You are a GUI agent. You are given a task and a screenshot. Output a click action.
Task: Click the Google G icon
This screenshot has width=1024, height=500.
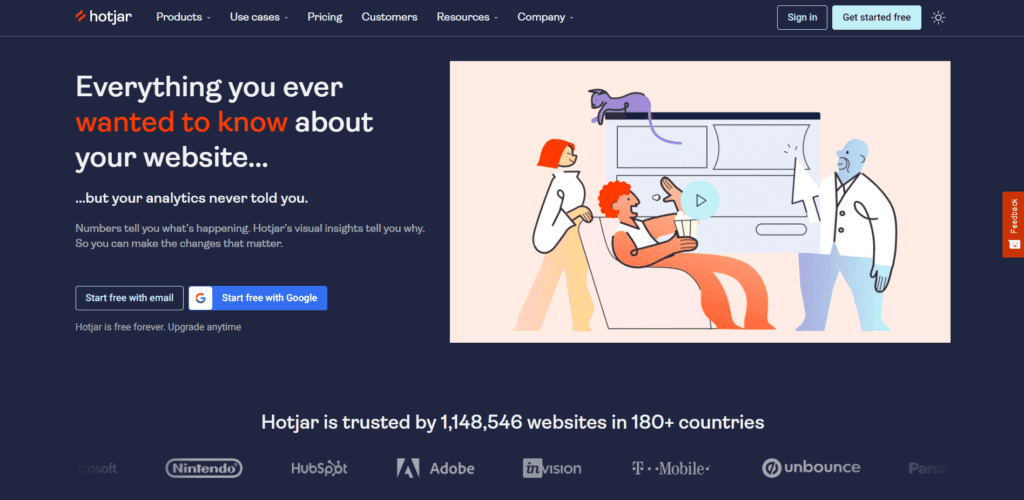(x=200, y=298)
